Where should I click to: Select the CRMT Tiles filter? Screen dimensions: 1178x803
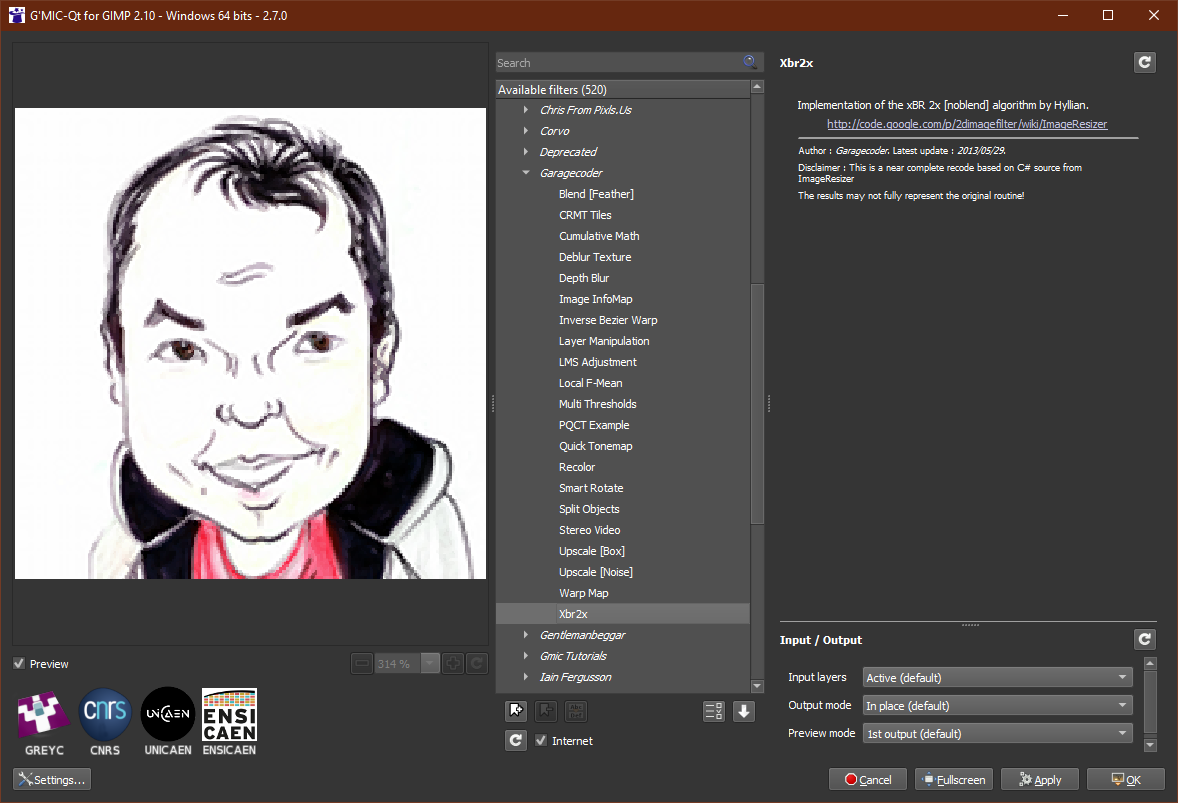pos(585,215)
